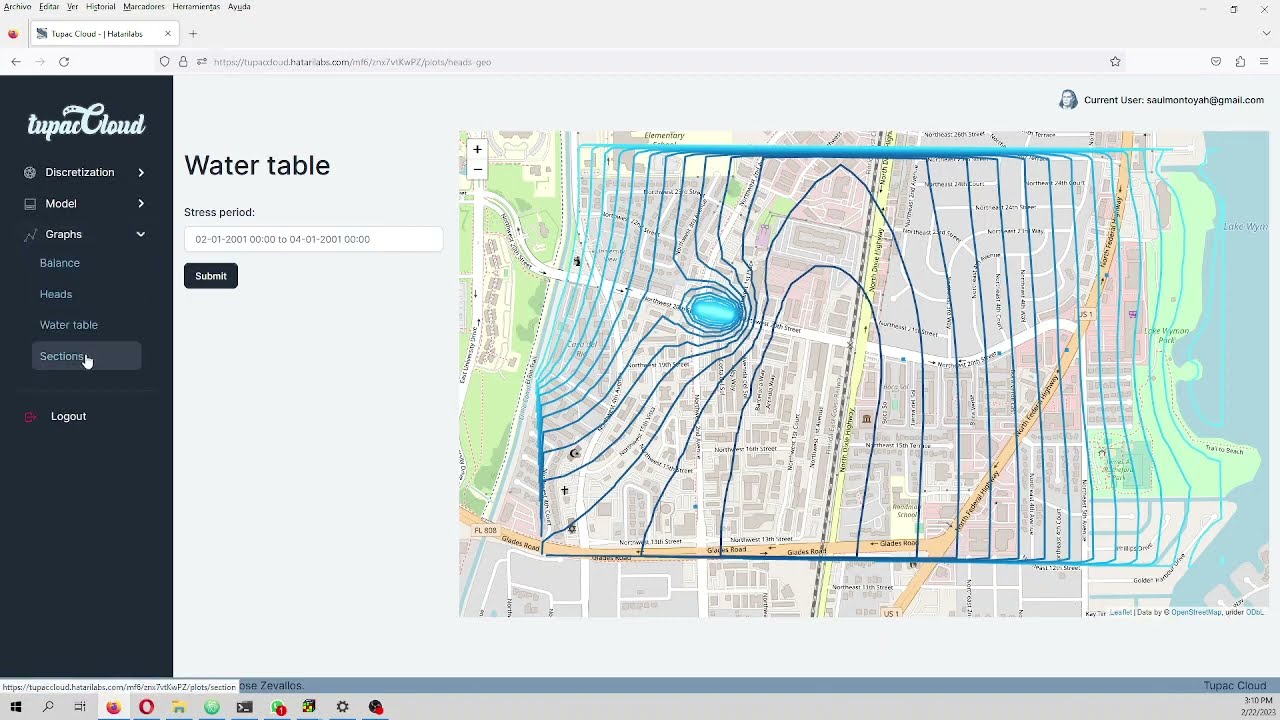1280x720 pixels.
Task: Open Task View in the taskbar
Action: 80,707
